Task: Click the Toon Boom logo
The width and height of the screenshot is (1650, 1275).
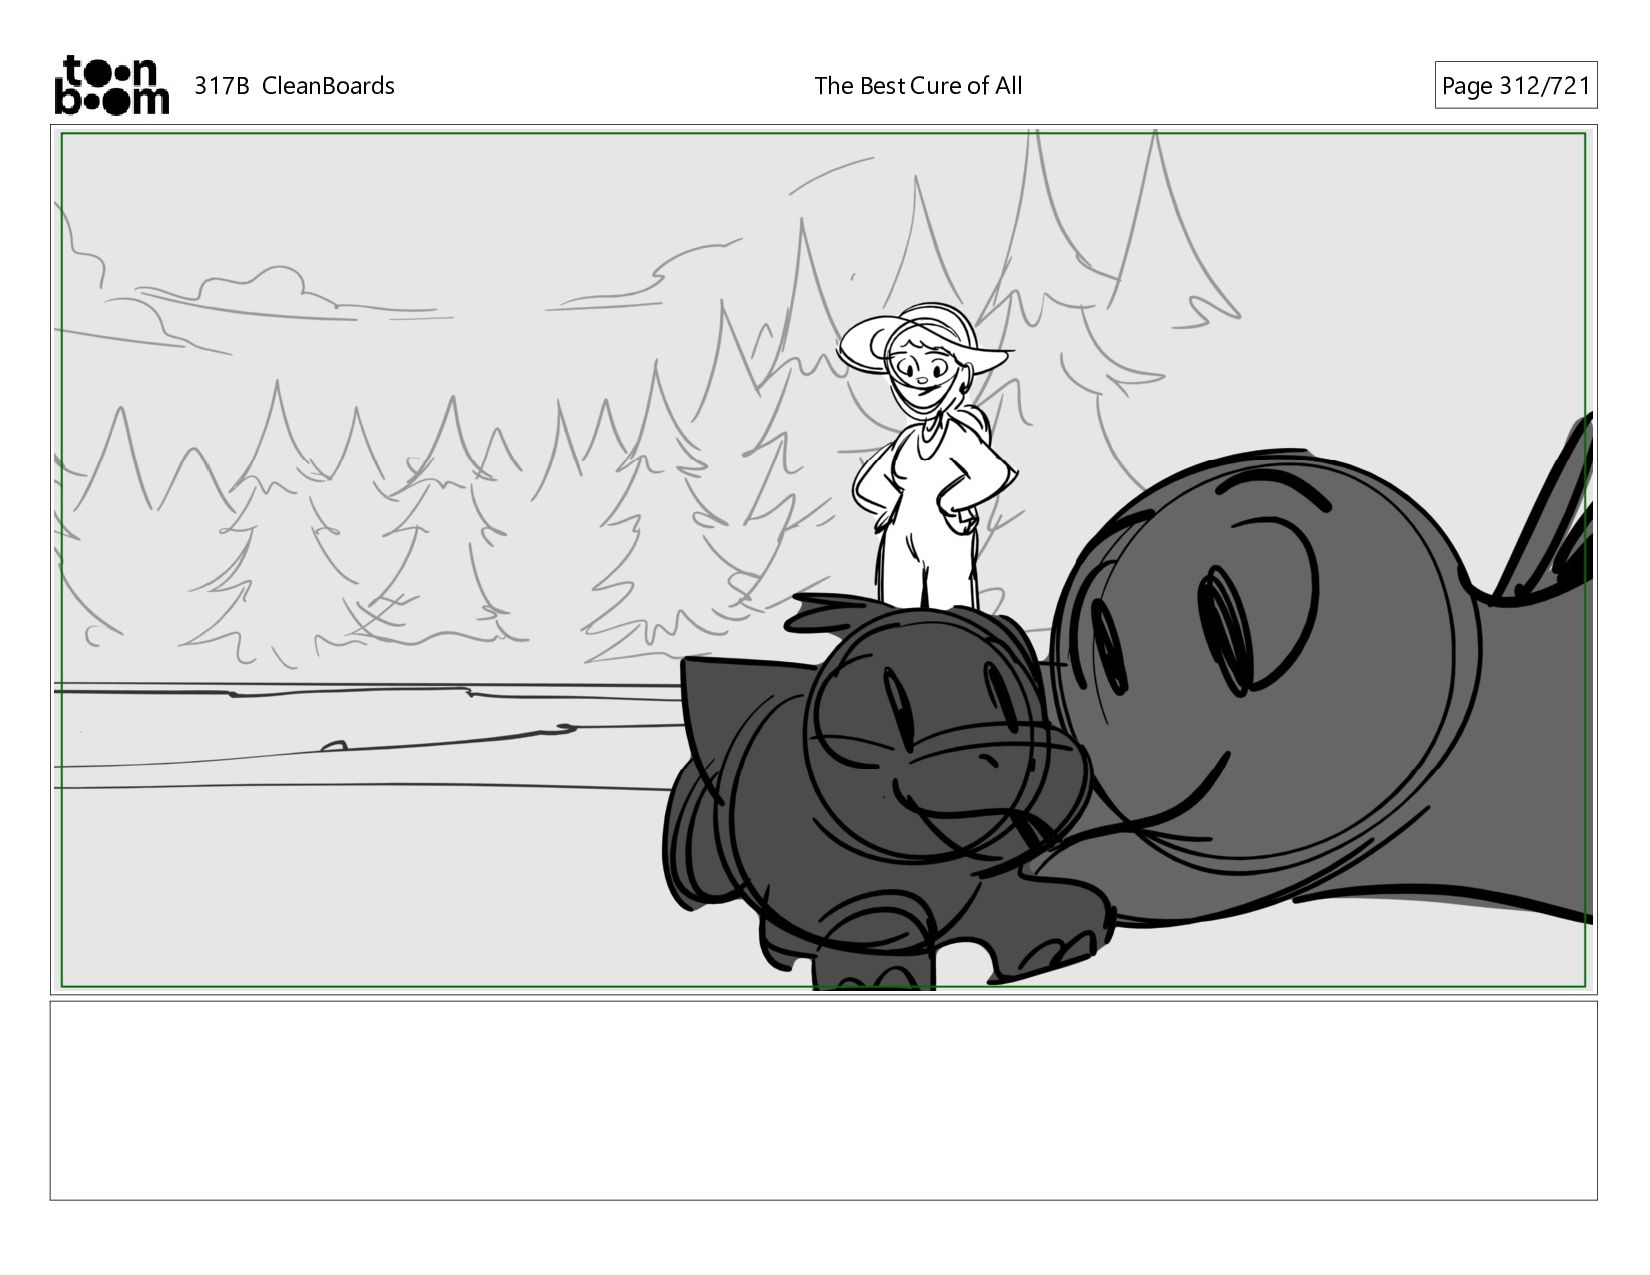Action: click(111, 85)
